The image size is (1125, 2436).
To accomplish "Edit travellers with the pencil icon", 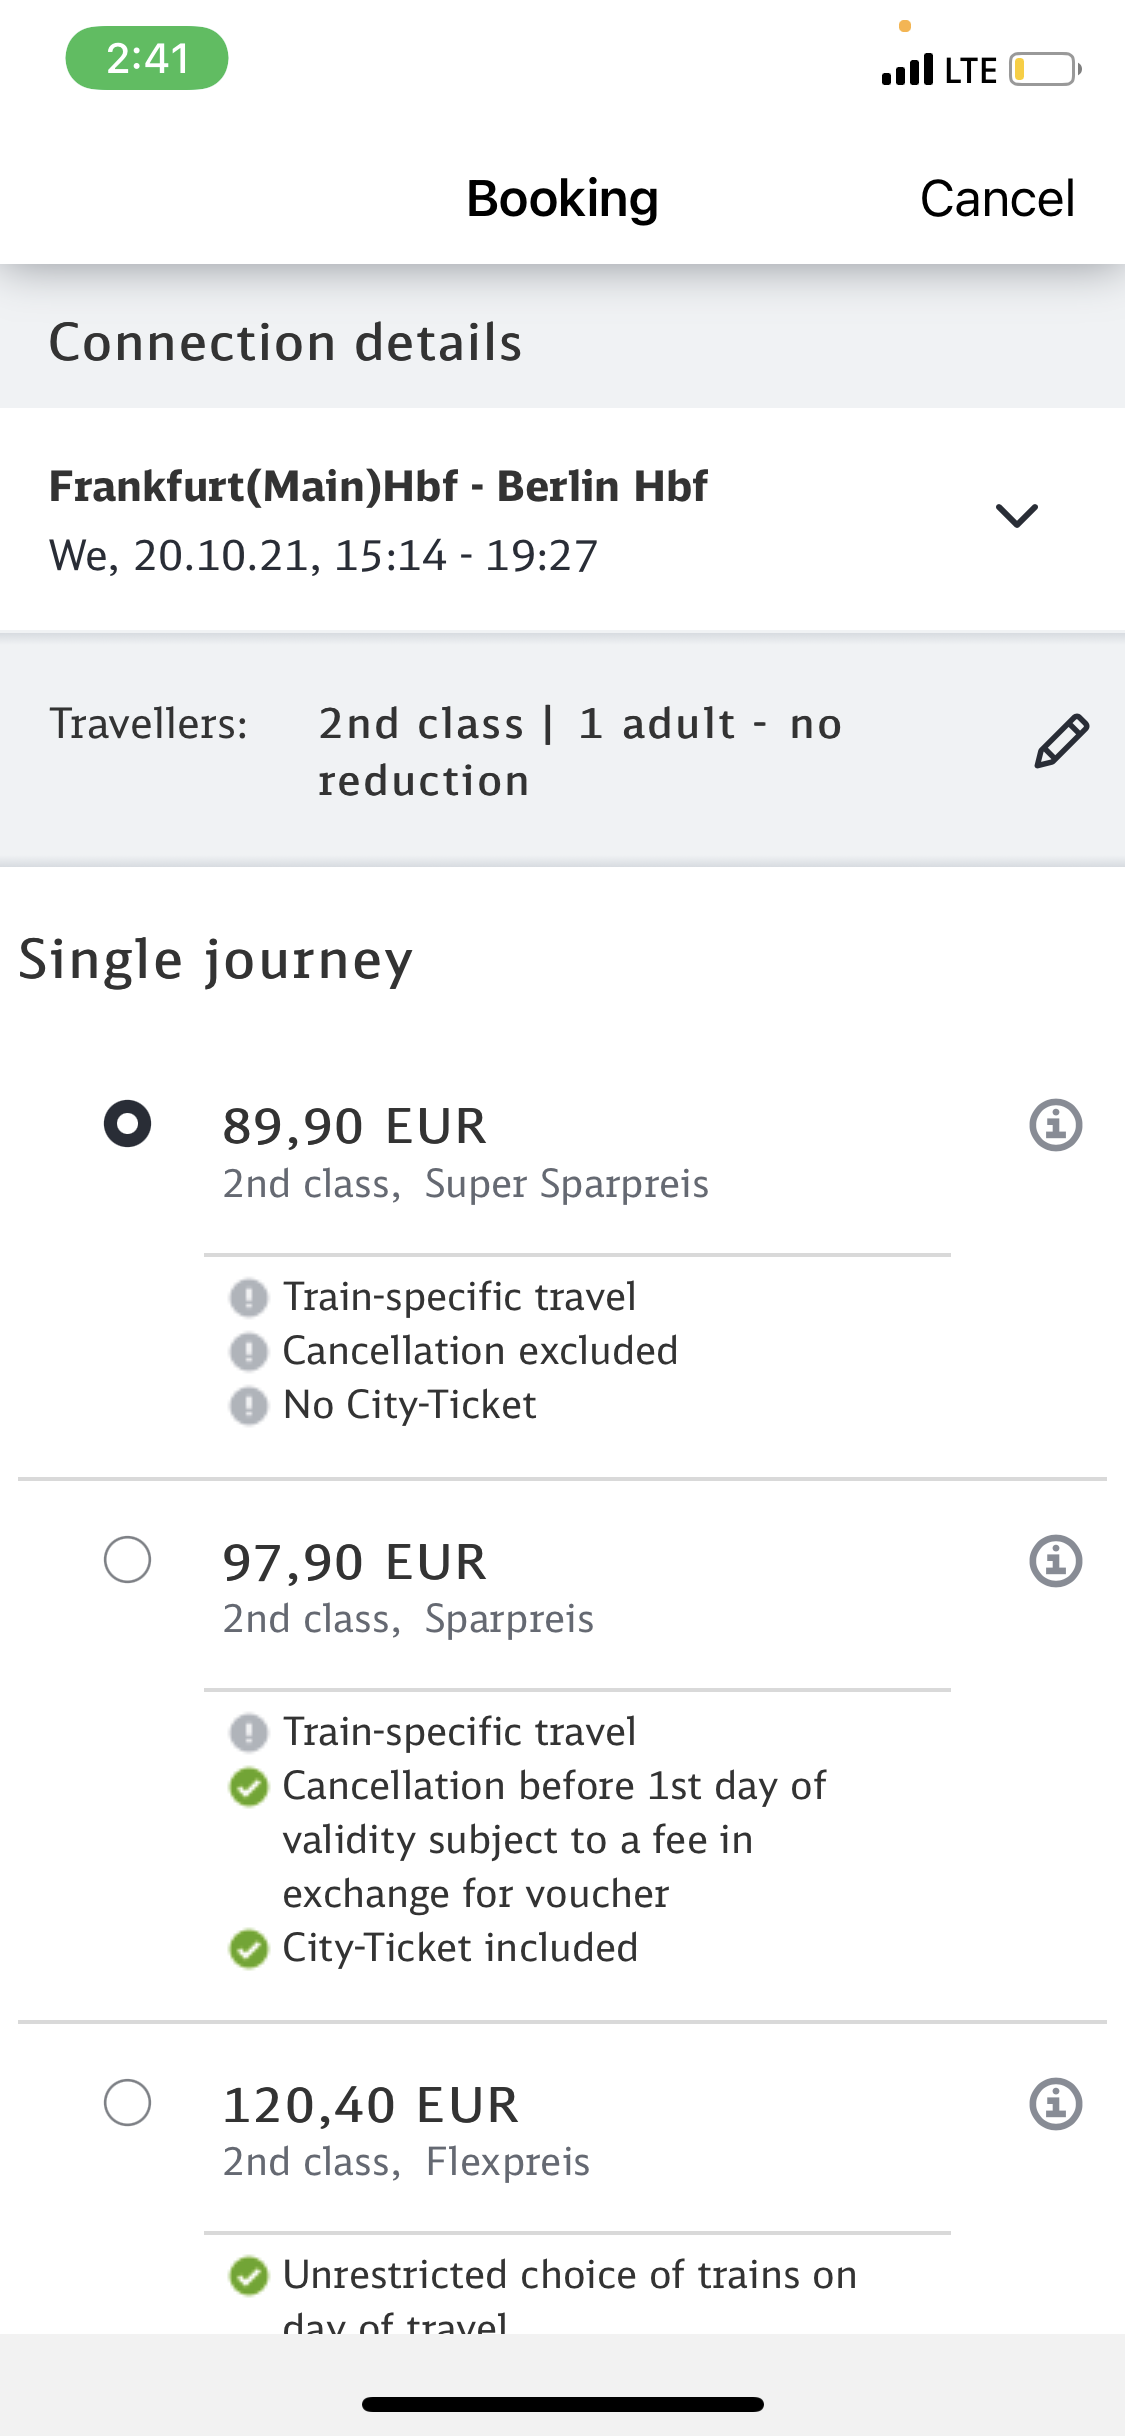I will point(1061,741).
